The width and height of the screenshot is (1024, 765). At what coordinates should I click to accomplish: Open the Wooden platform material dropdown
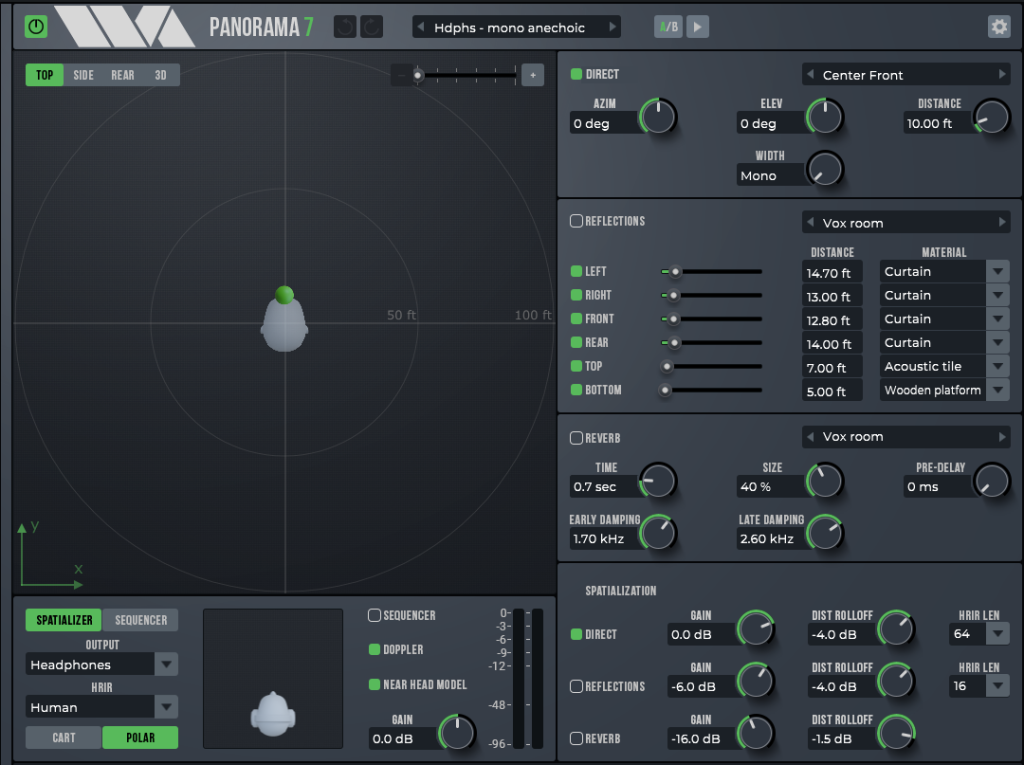point(944,390)
